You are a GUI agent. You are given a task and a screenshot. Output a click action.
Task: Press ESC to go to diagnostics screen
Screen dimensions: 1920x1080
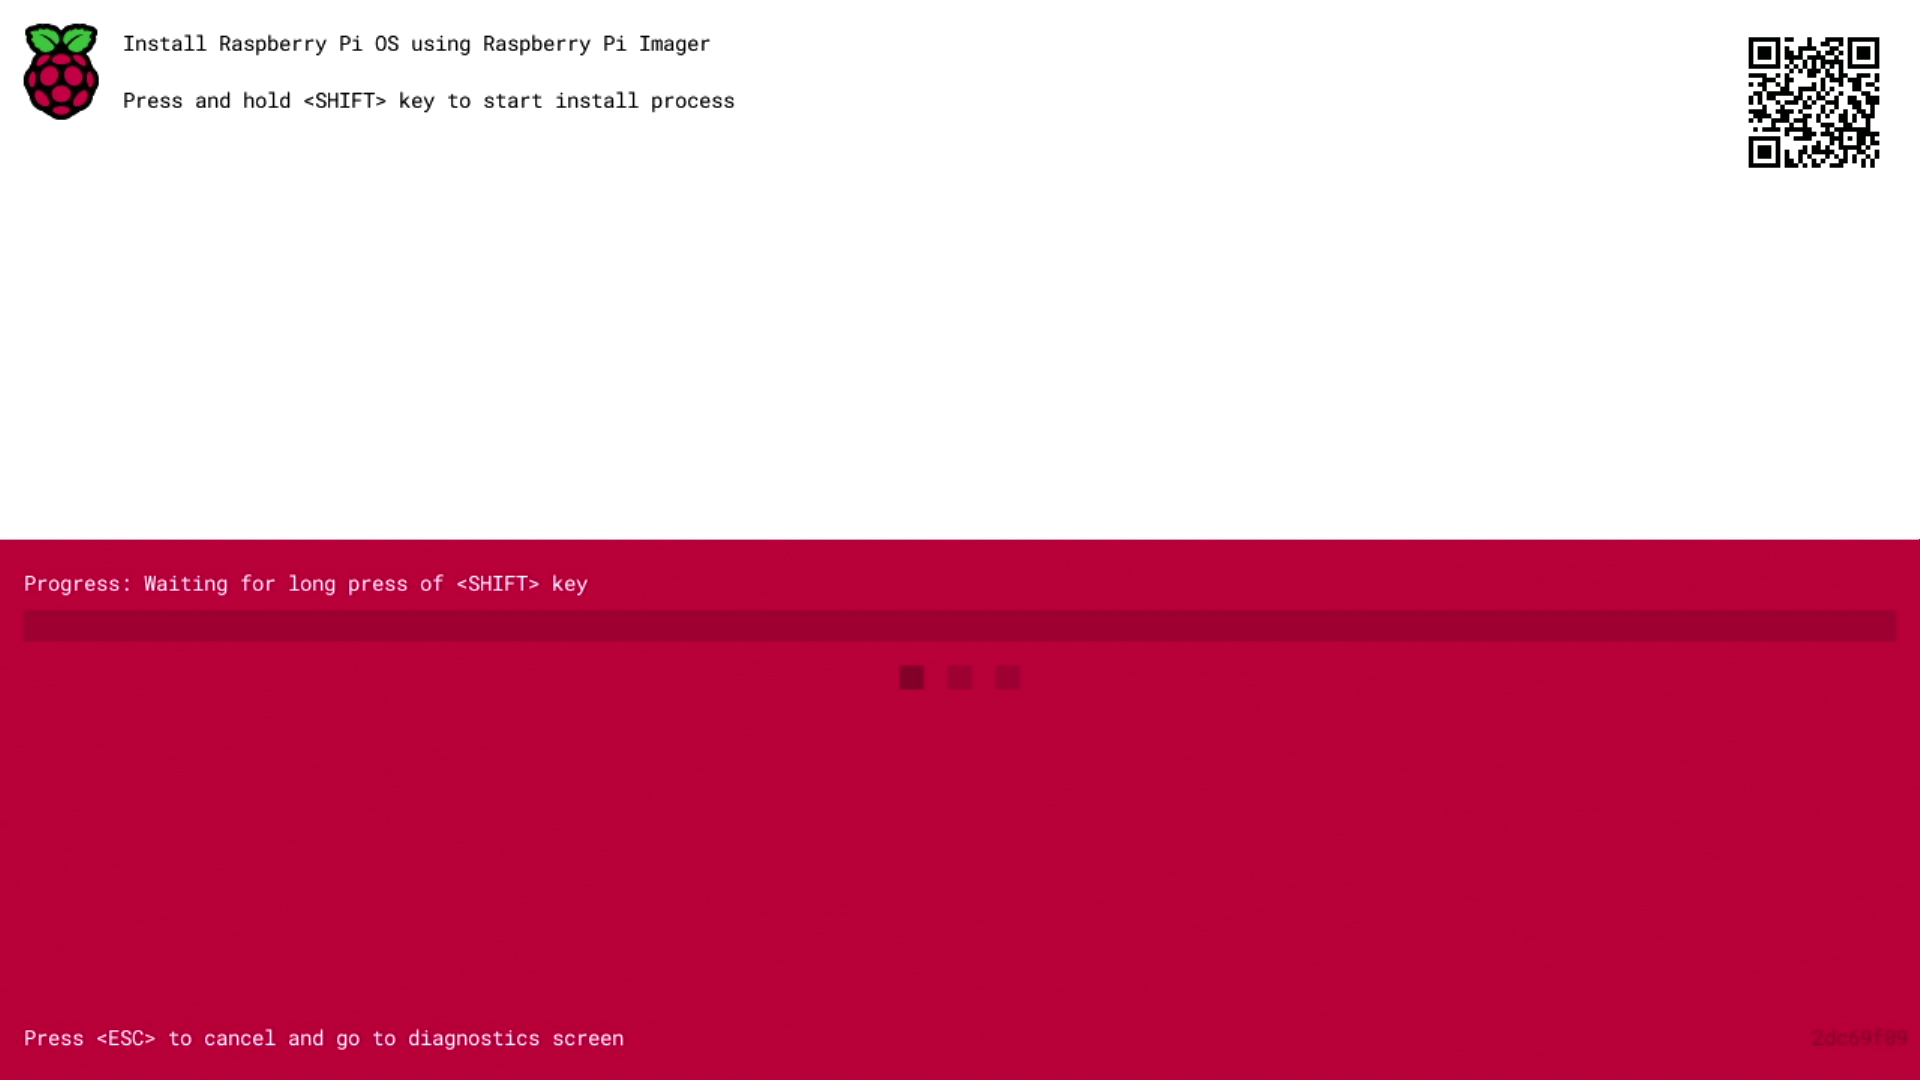(x=323, y=1038)
